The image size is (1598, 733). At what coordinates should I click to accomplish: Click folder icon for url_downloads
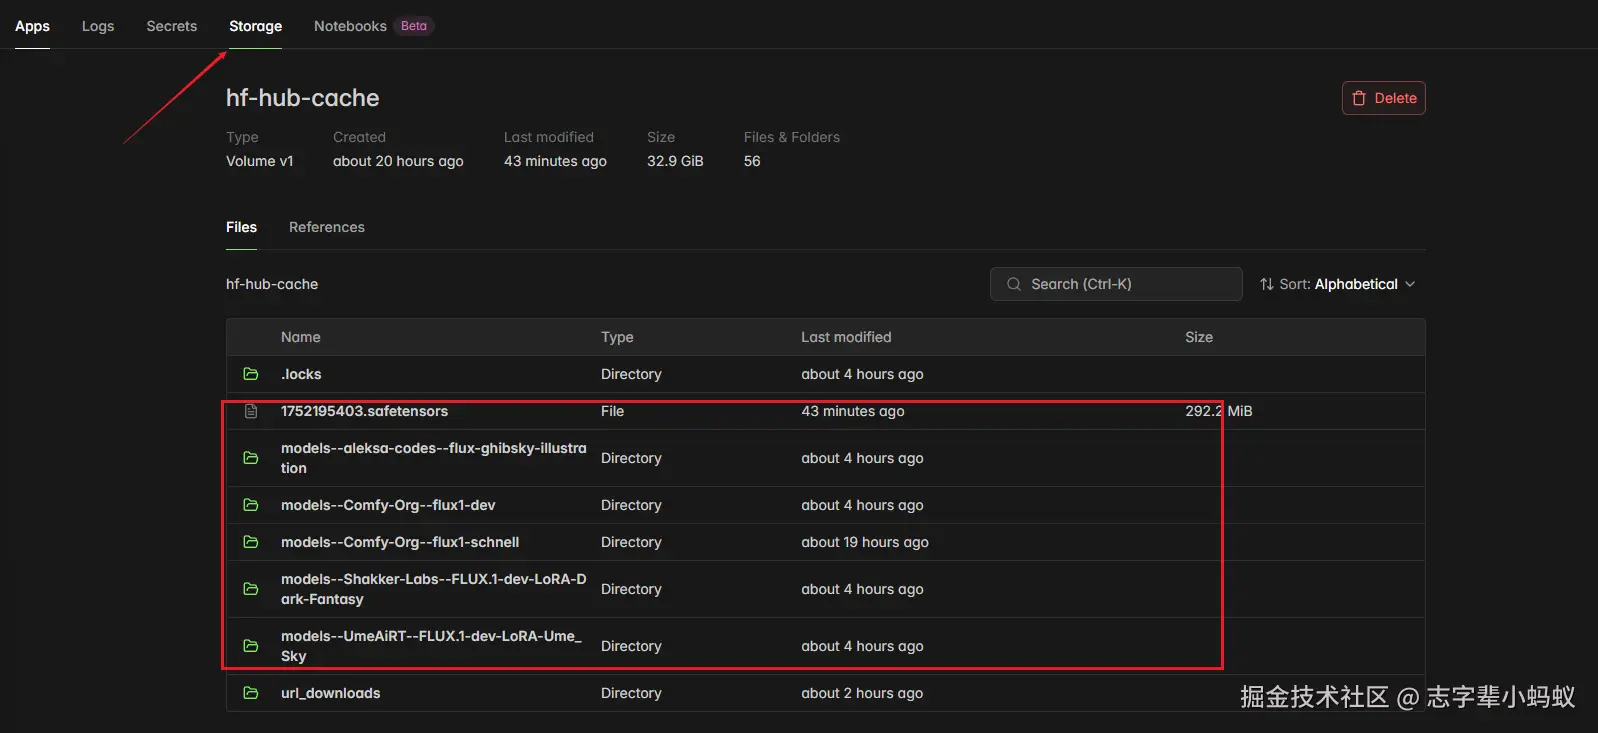pos(251,693)
